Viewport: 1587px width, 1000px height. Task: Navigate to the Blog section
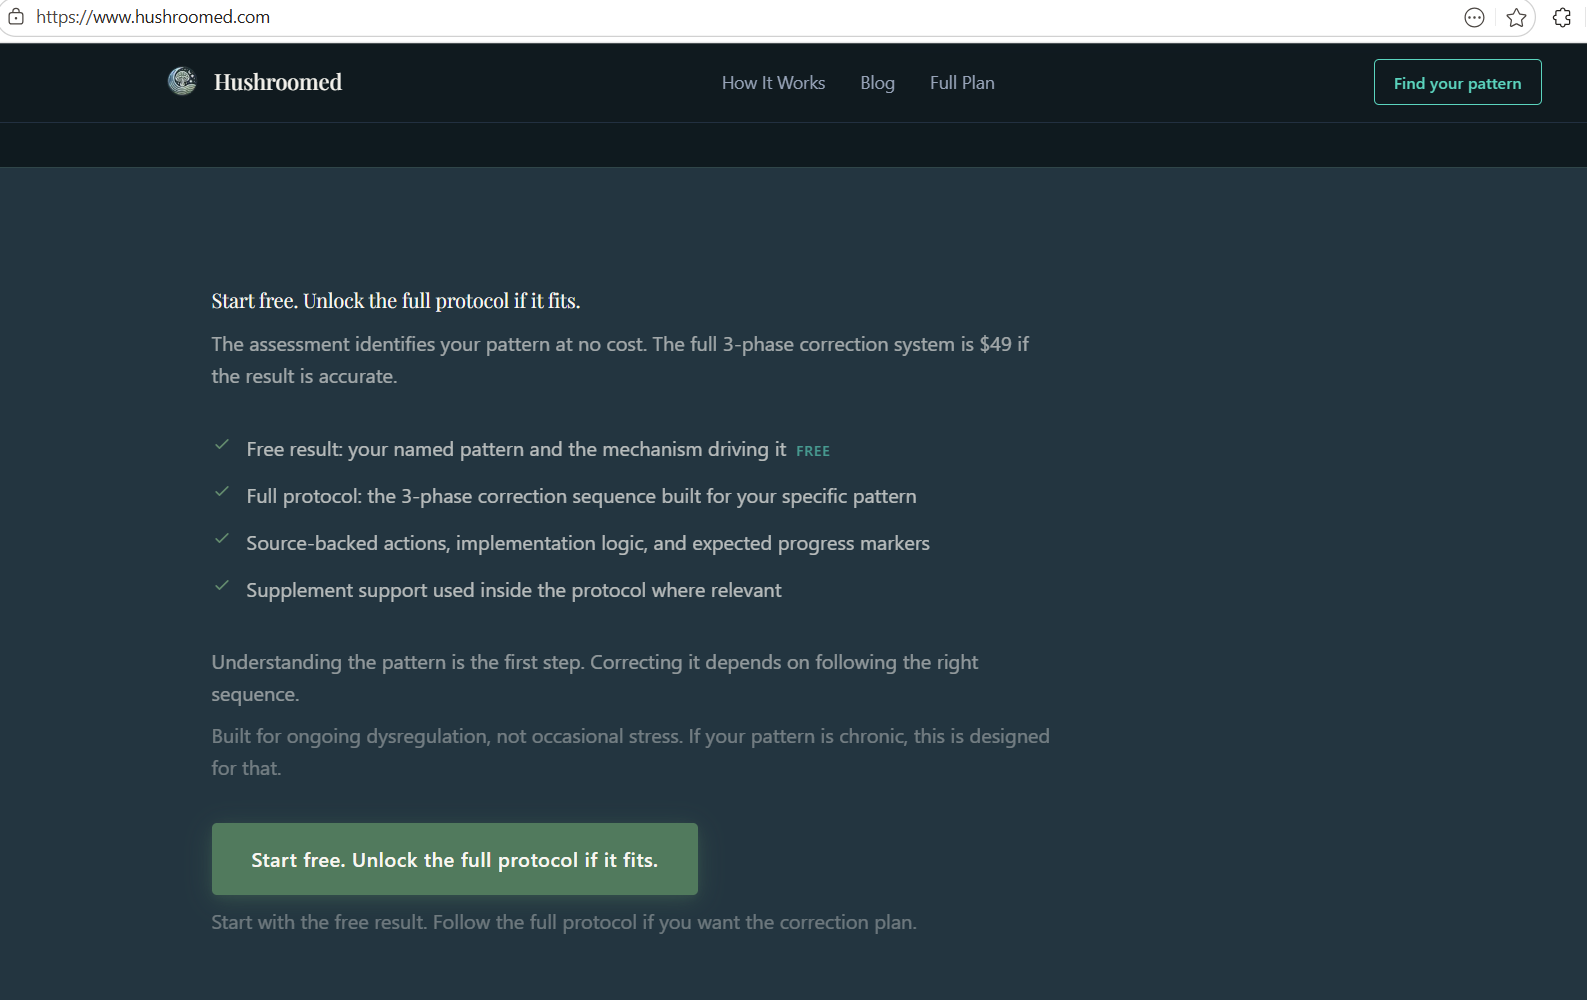coord(877,82)
